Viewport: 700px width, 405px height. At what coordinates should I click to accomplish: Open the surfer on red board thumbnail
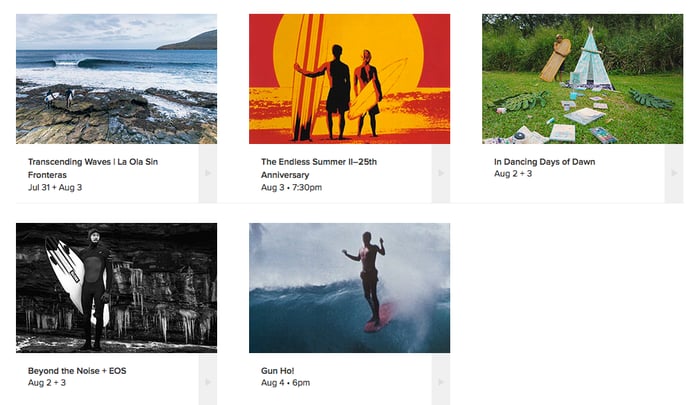point(349,288)
